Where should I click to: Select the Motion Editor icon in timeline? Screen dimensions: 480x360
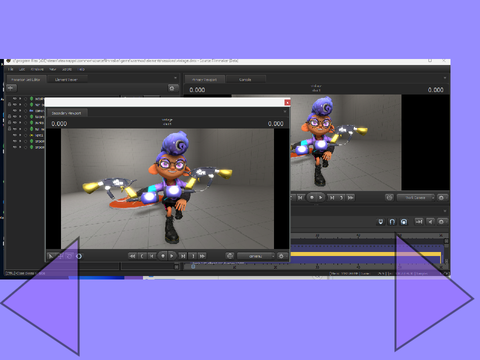(392, 222)
